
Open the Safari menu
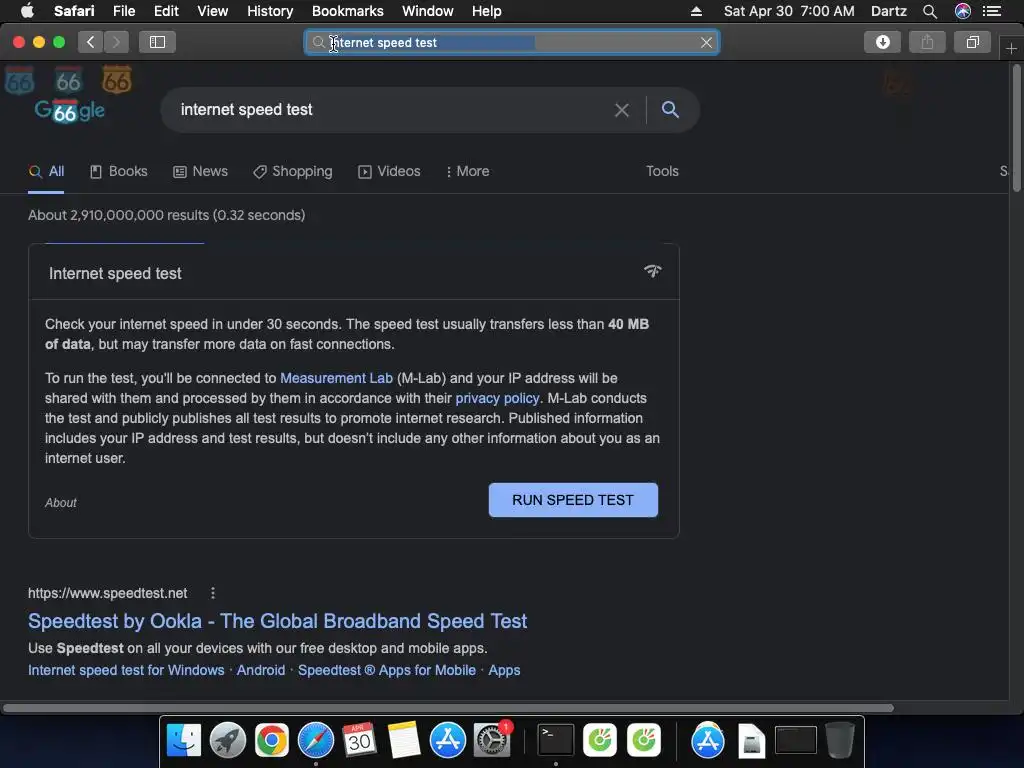tap(74, 11)
